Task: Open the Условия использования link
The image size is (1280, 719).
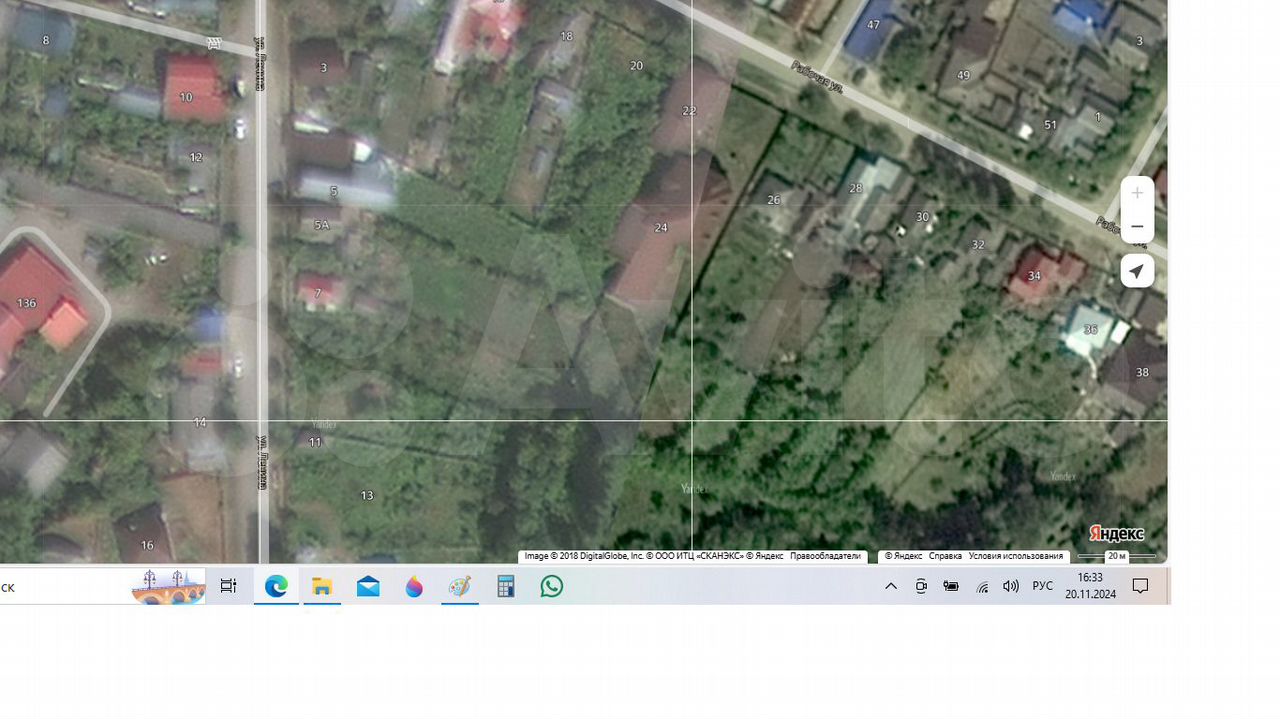Action: tap(1015, 556)
